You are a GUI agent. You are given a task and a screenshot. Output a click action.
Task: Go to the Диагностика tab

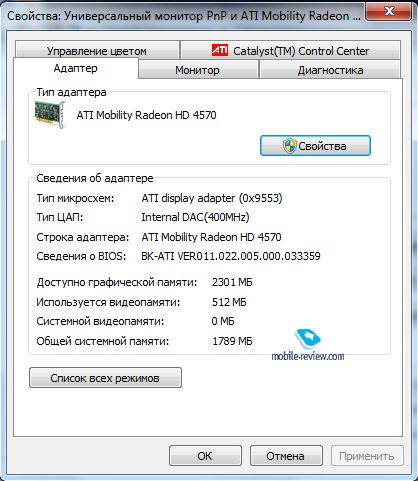(x=330, y=70)
